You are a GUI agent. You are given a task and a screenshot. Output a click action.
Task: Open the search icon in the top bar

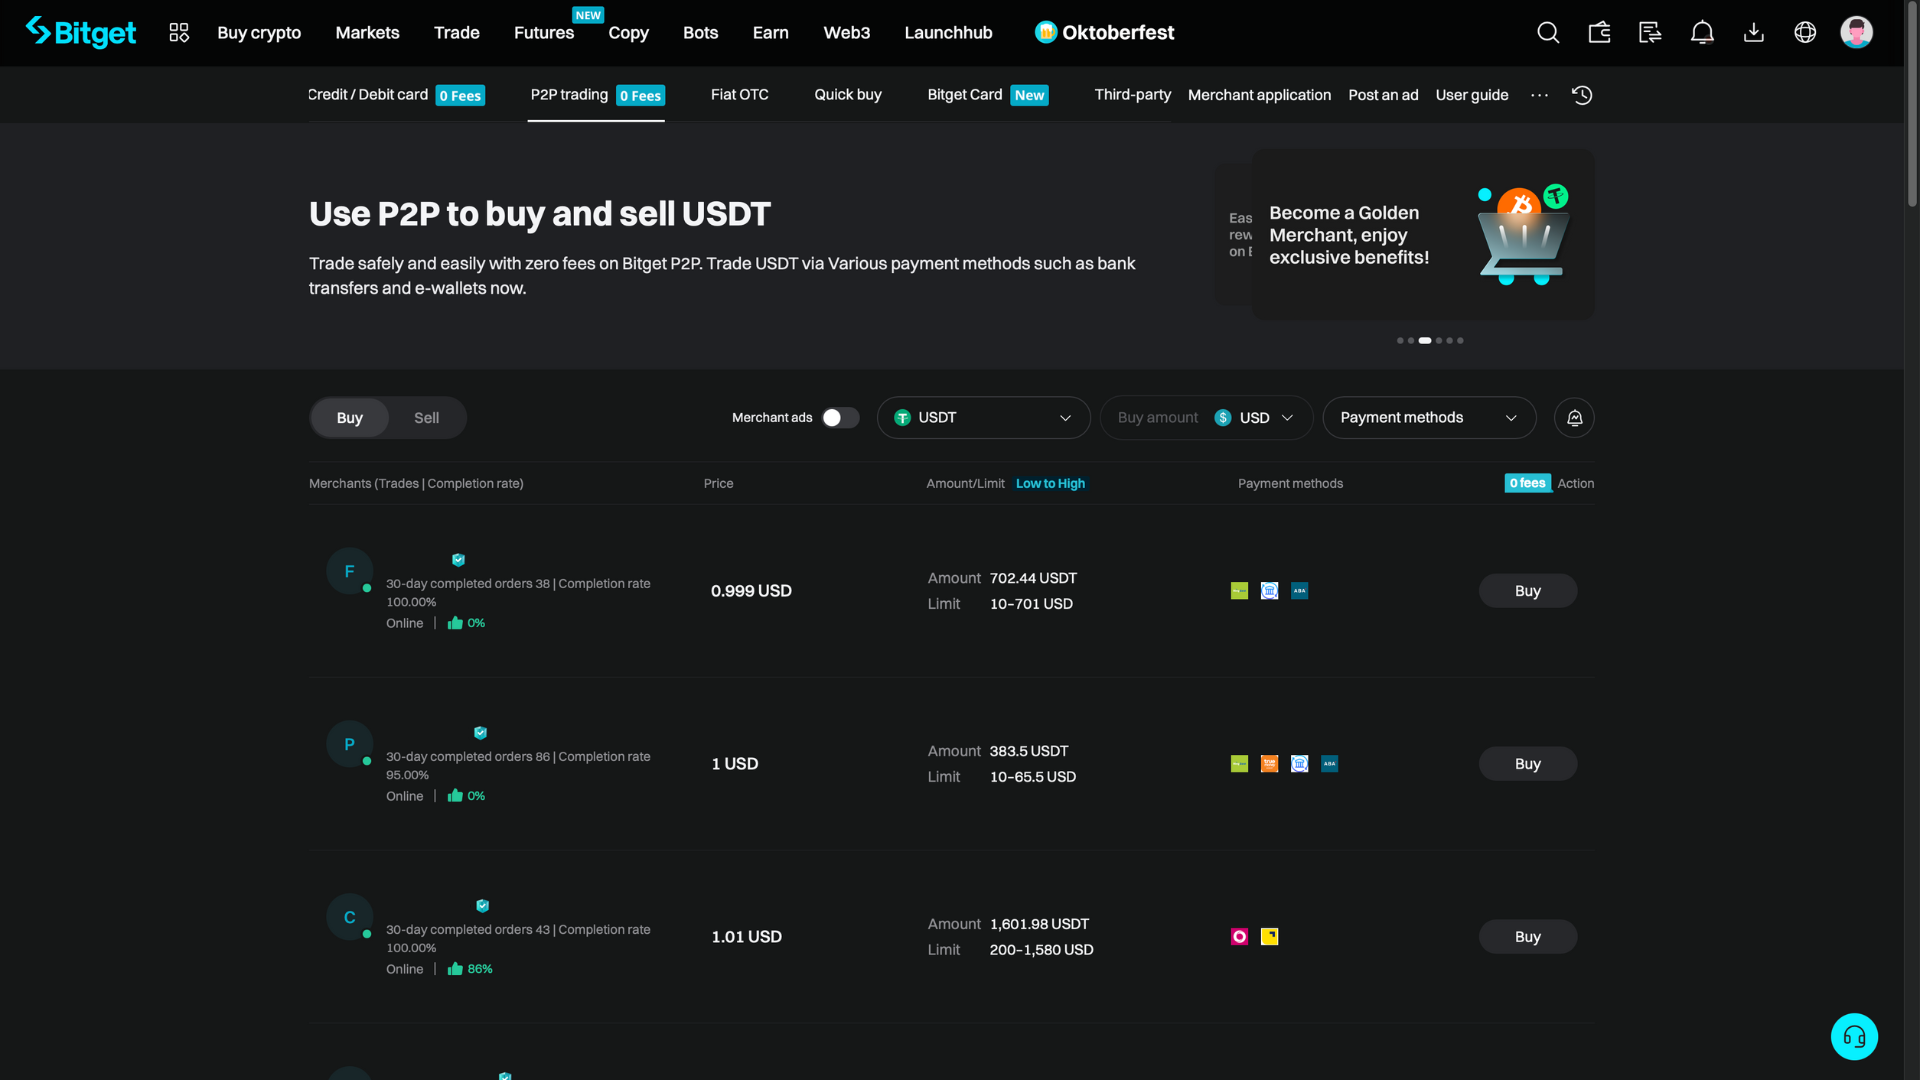pyautogui.click(x=1548, y=32)
